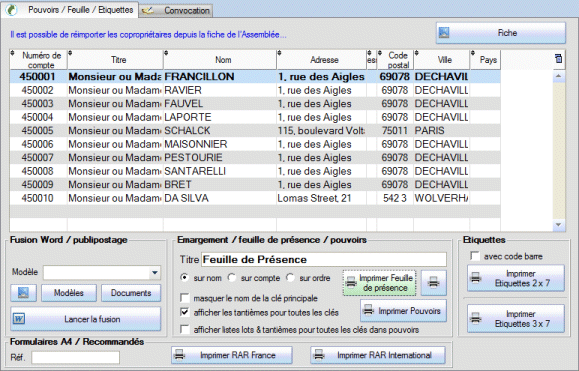Click Lancer la fusion
Screen dimensions: 579x371
[x=86, y=319]
